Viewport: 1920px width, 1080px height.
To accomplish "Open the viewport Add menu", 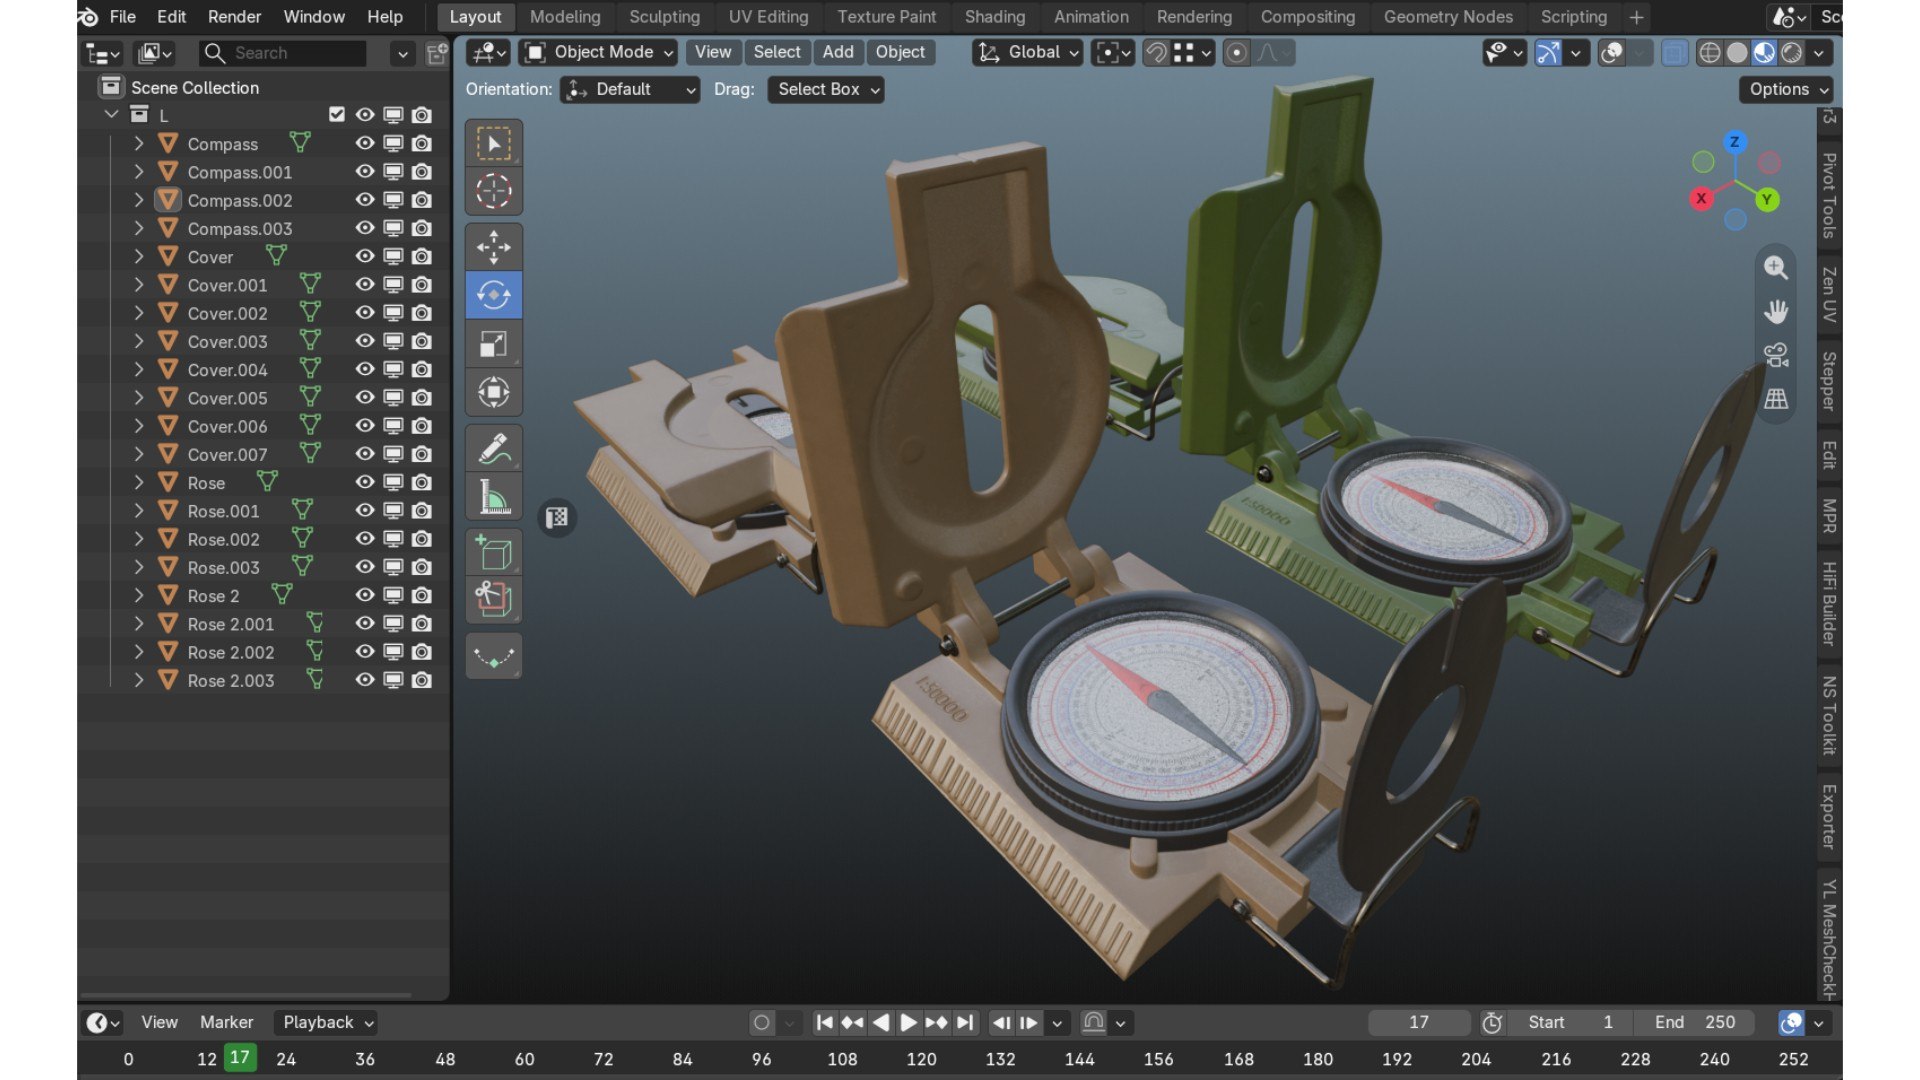I will click(838, 52).
